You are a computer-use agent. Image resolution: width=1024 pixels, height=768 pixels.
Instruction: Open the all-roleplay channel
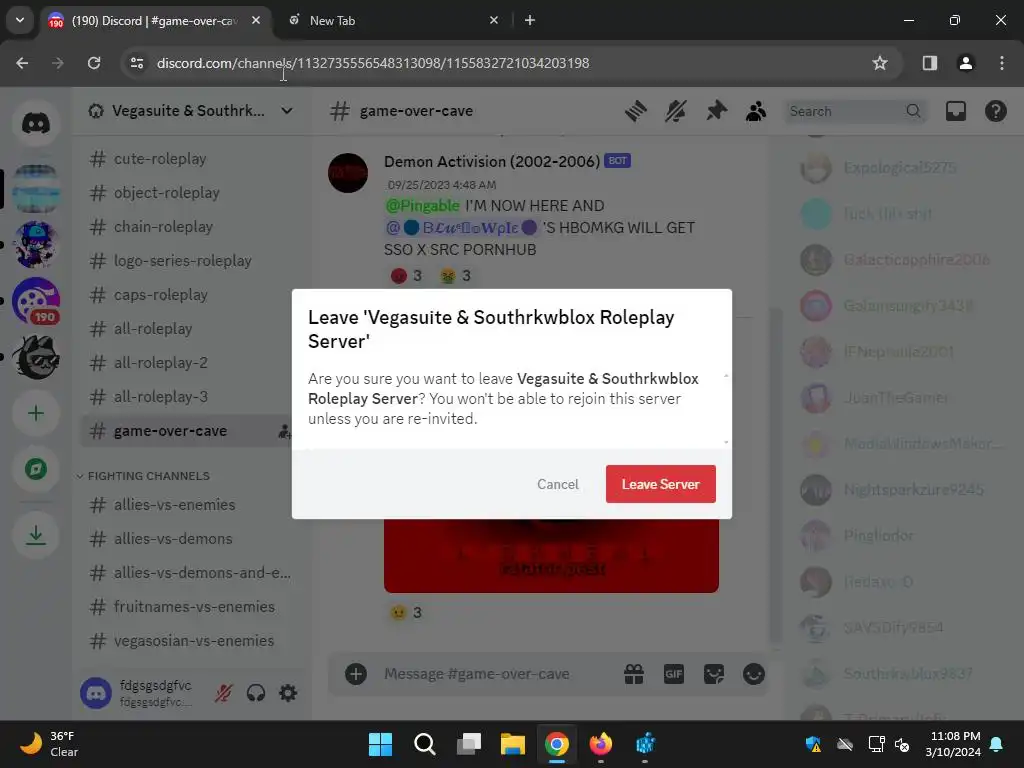(153, 328)
